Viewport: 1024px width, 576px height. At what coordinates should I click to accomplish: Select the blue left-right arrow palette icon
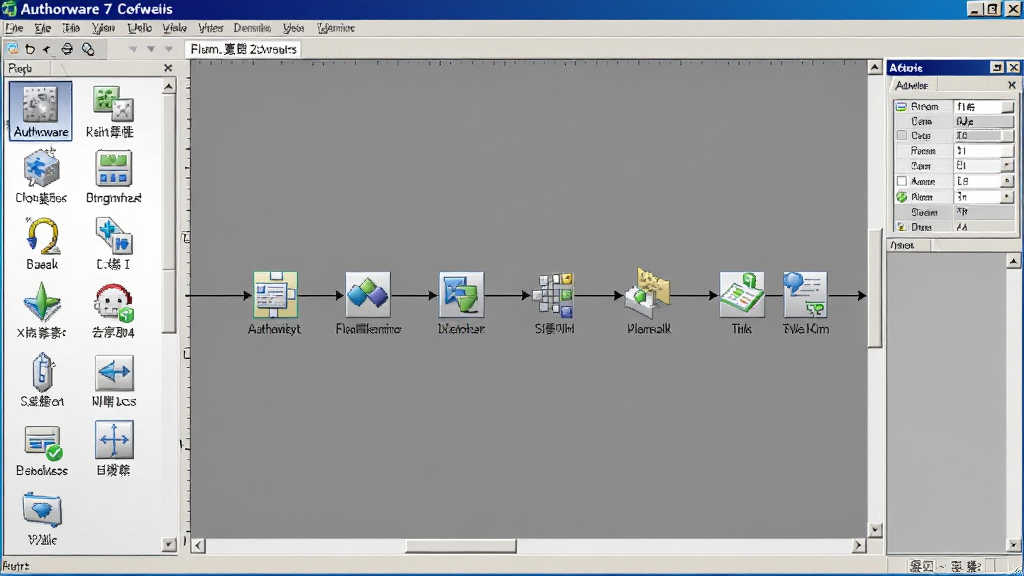coord(114,373)
